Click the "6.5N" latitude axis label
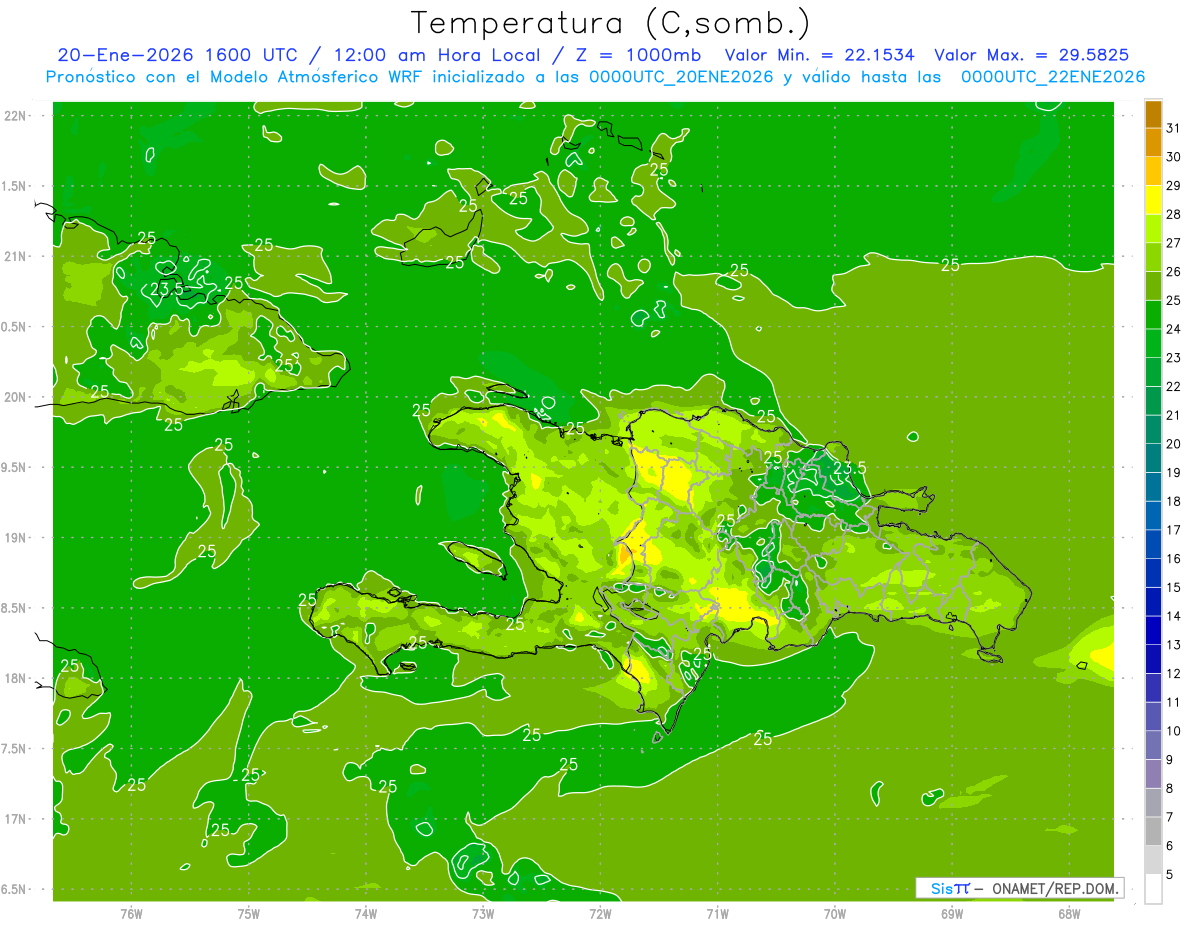Screen dimensions: 1200x927 (14, 889)
